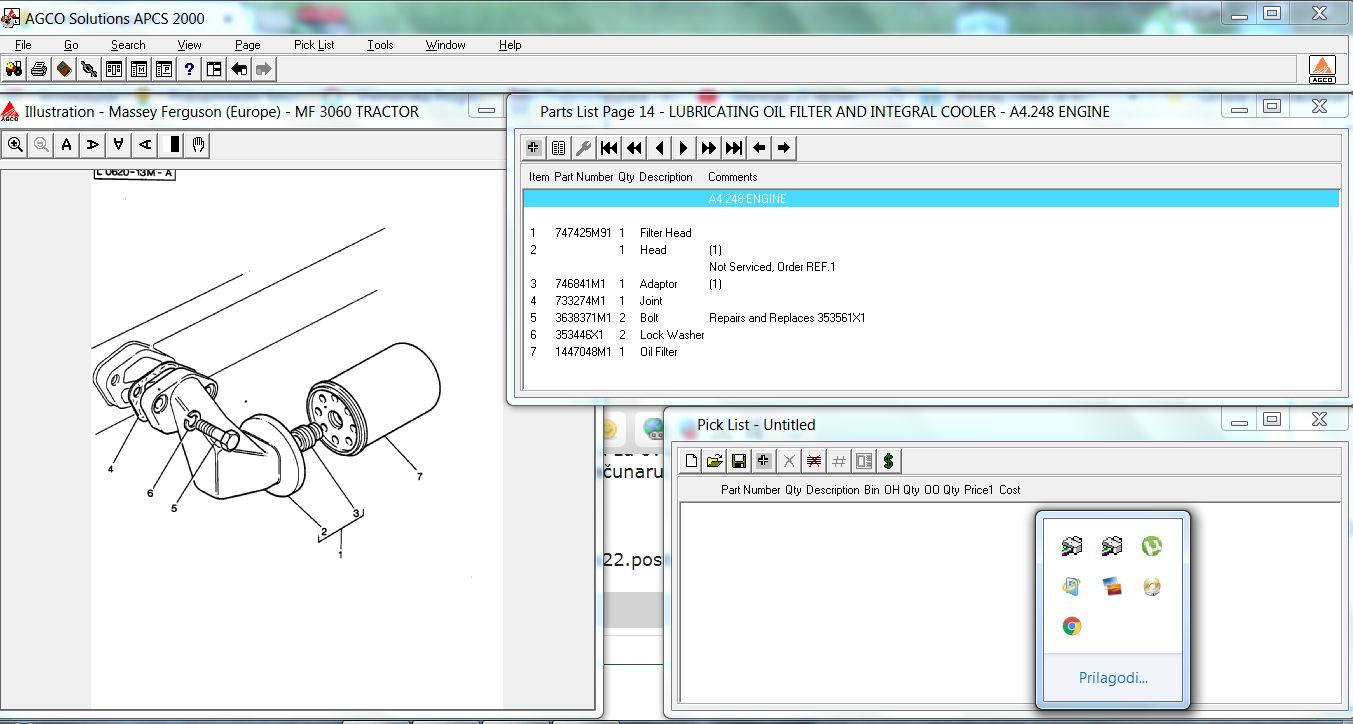Open the Help menu
Screen dimensions: 1353x724
510,45
